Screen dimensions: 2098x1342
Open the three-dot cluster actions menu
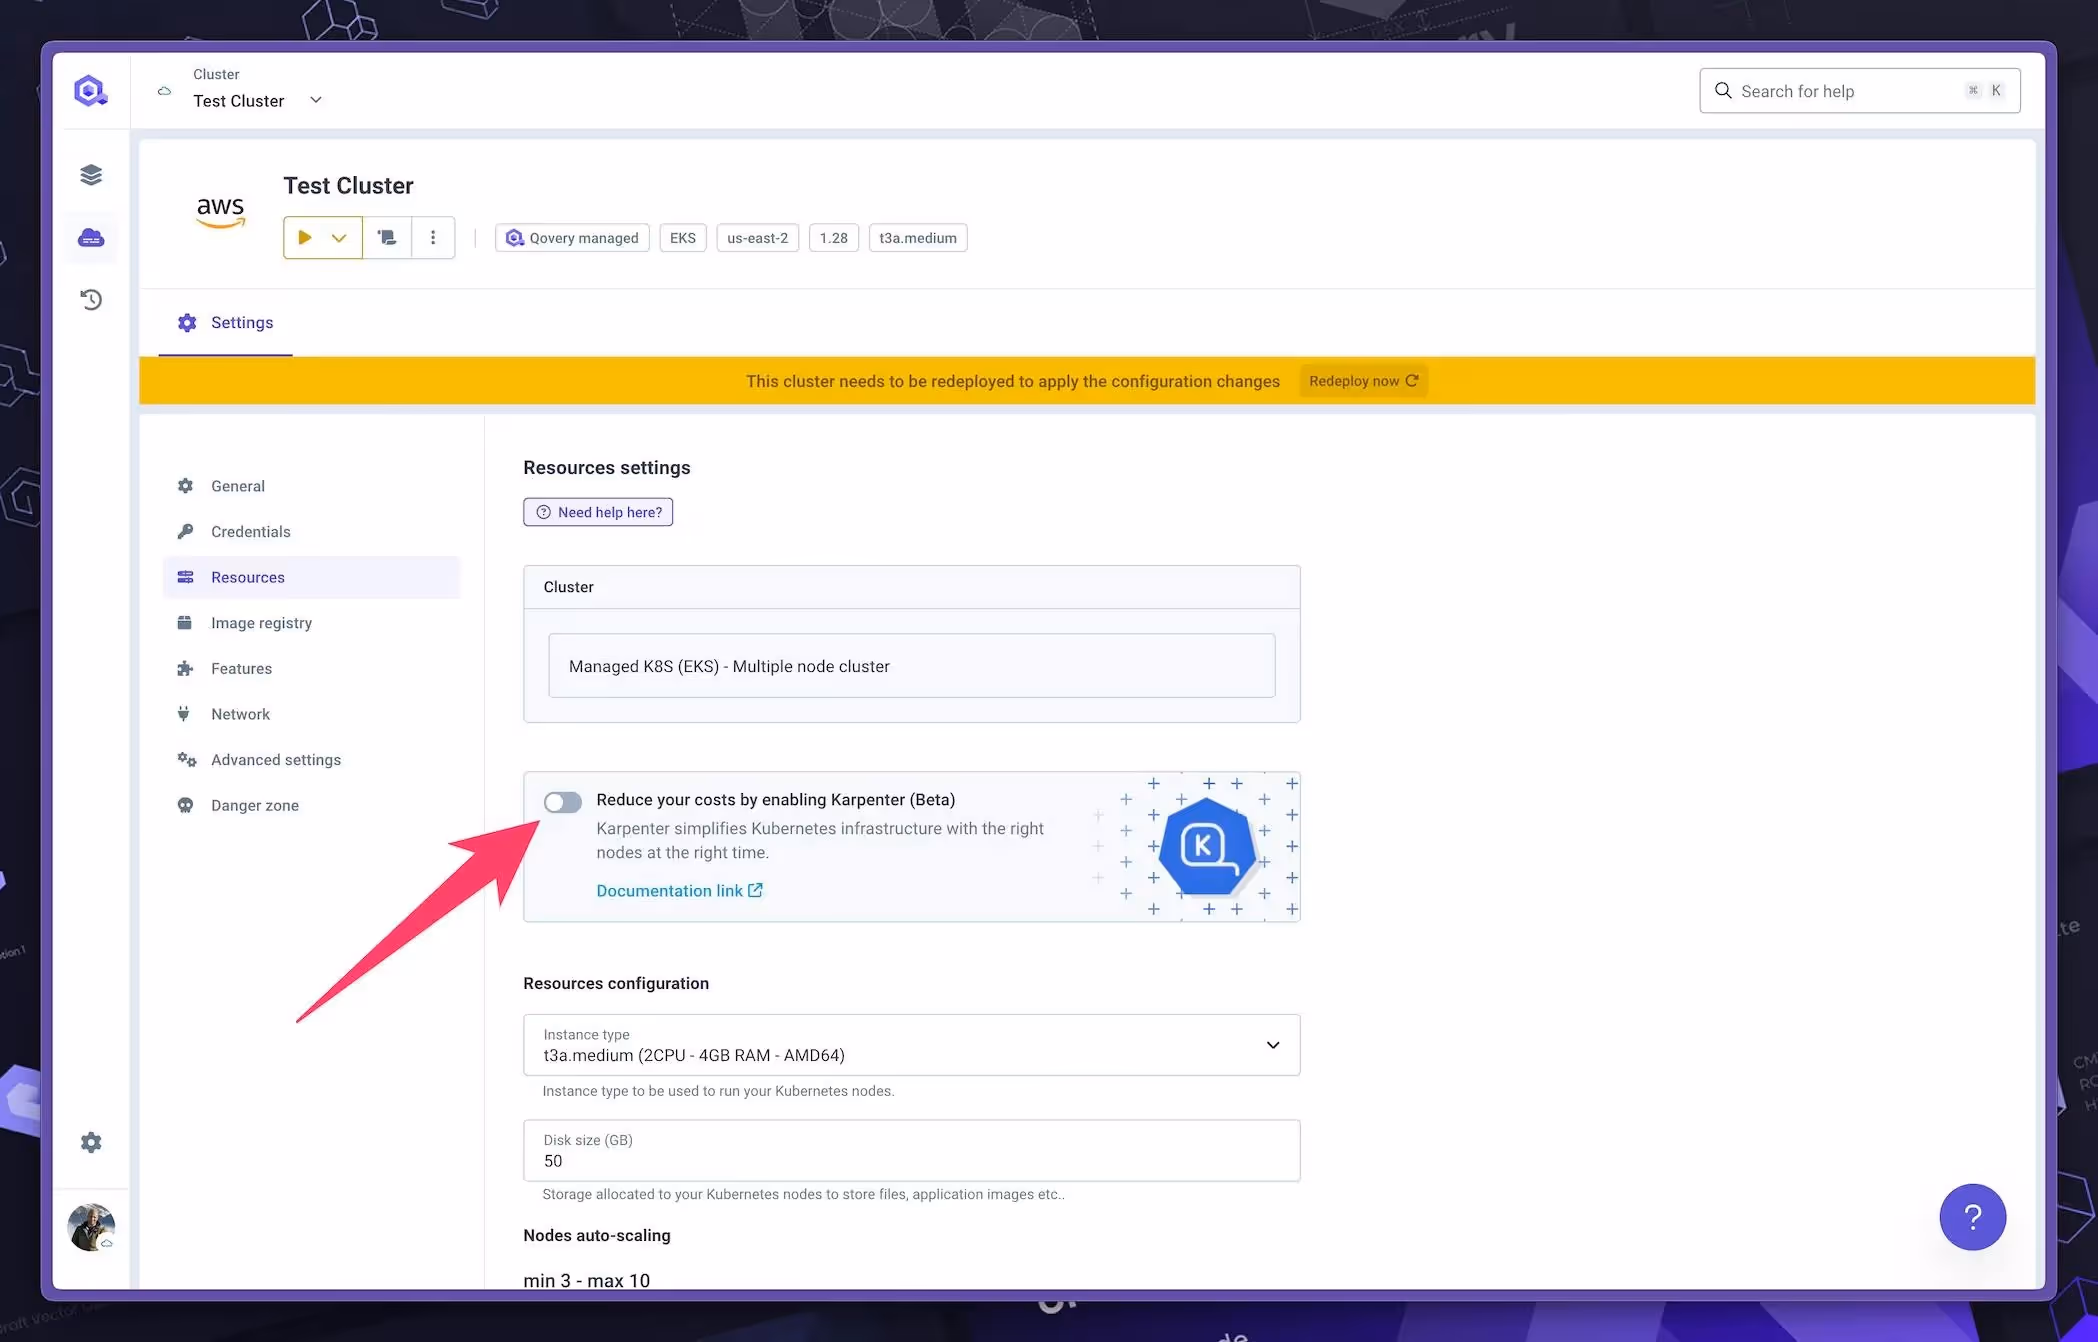pyautogui.click(x=433, y=238)
